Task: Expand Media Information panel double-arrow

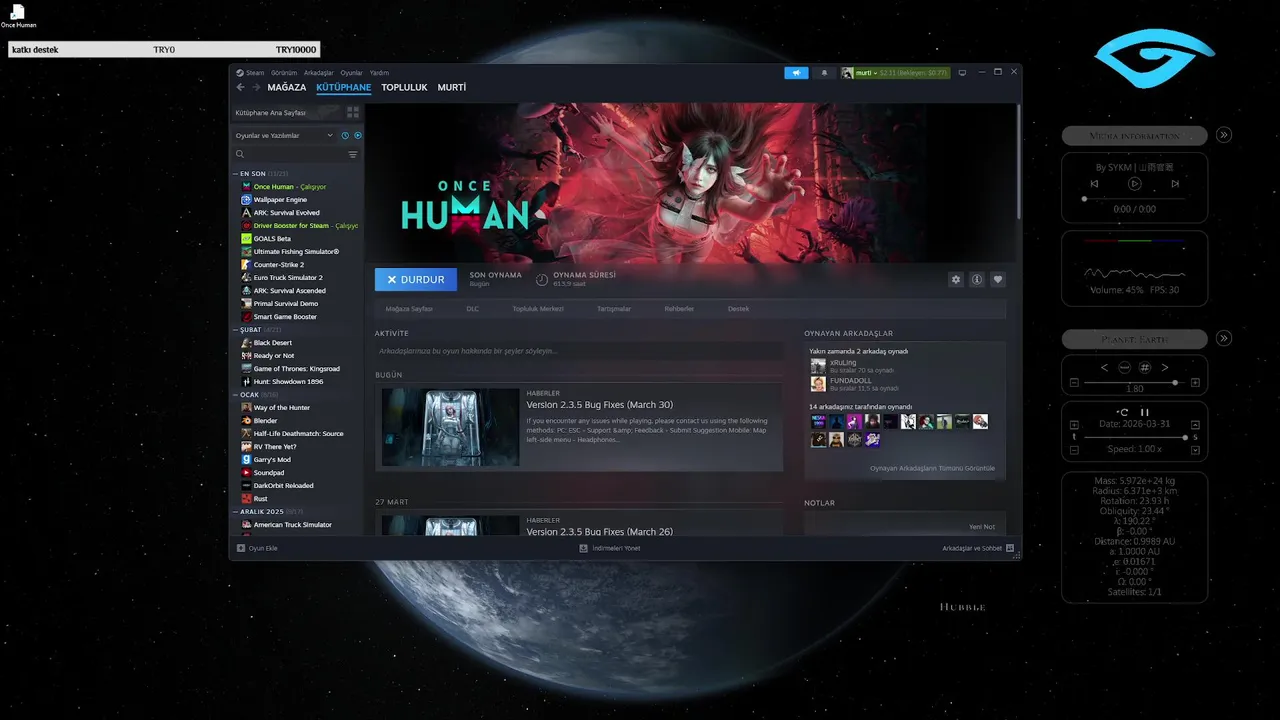Action: coord(1224,135)
